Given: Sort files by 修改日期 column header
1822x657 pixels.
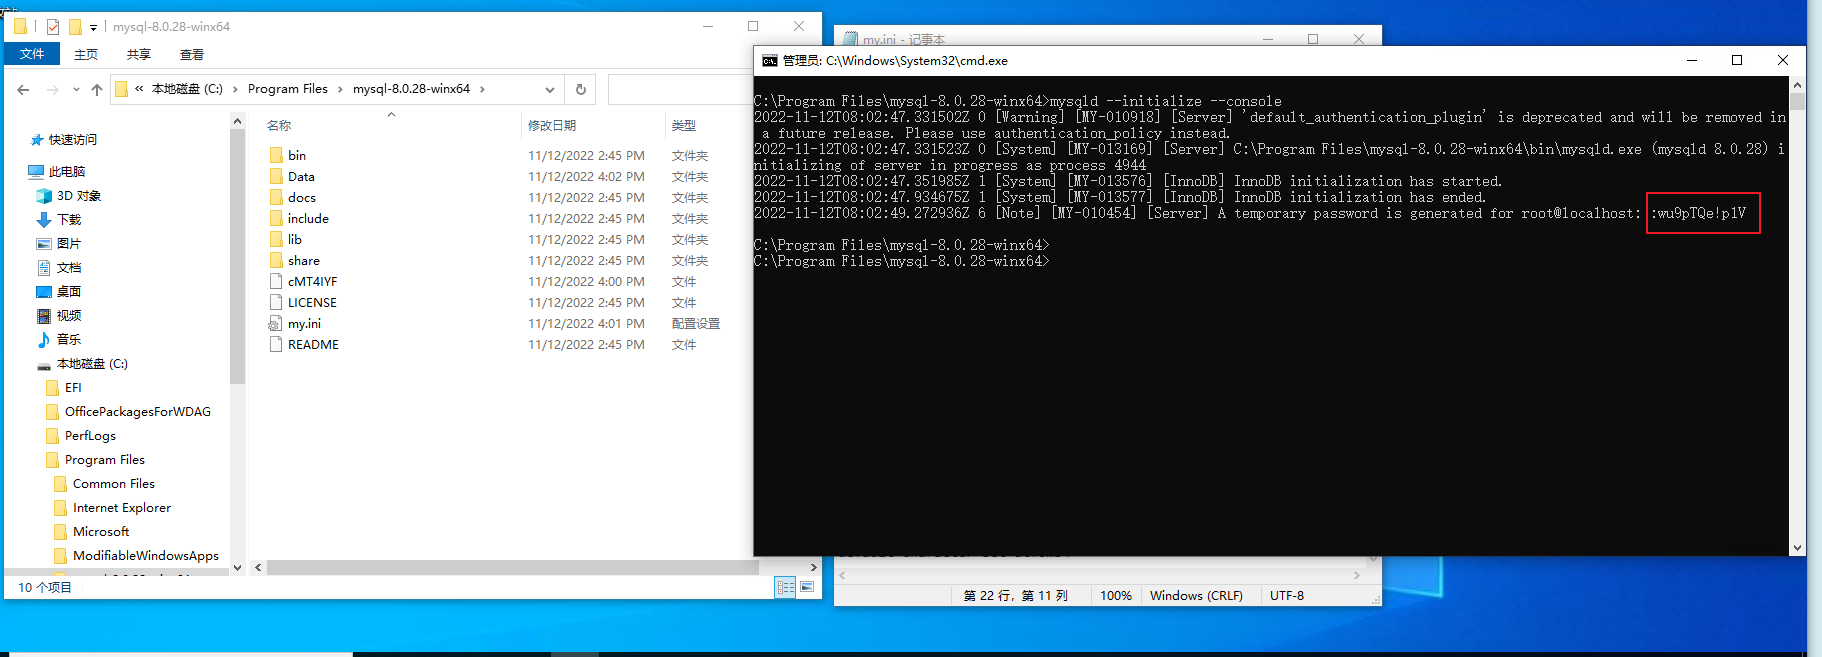Looking at the screenshot, I should [x=552, y=125].
